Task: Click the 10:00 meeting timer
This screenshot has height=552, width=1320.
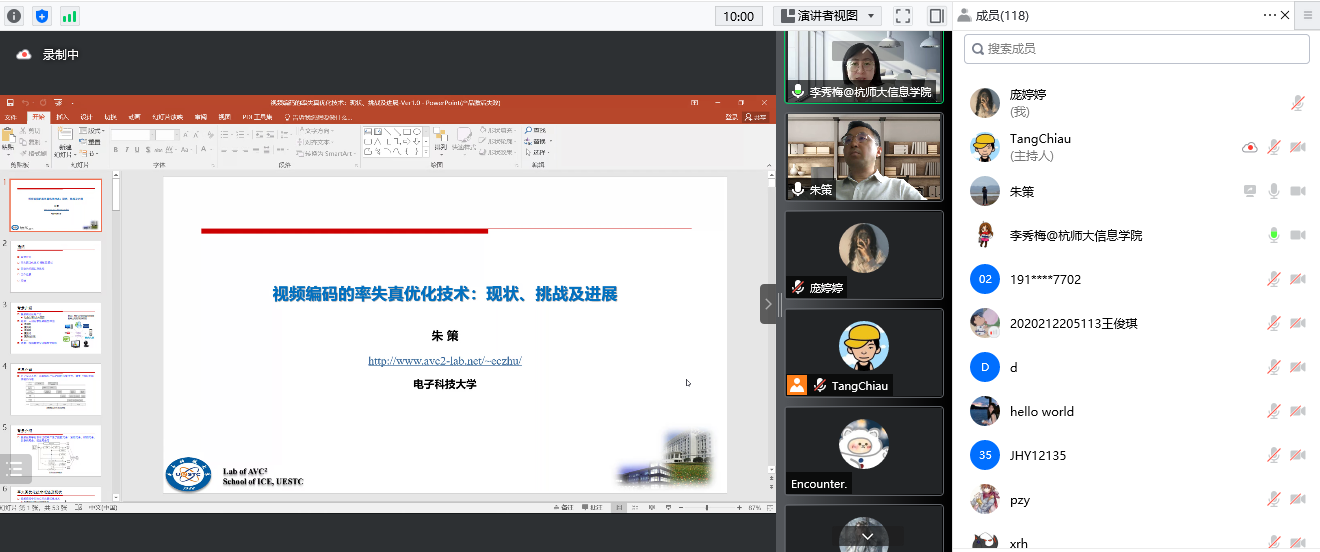Action: (738, 16)
